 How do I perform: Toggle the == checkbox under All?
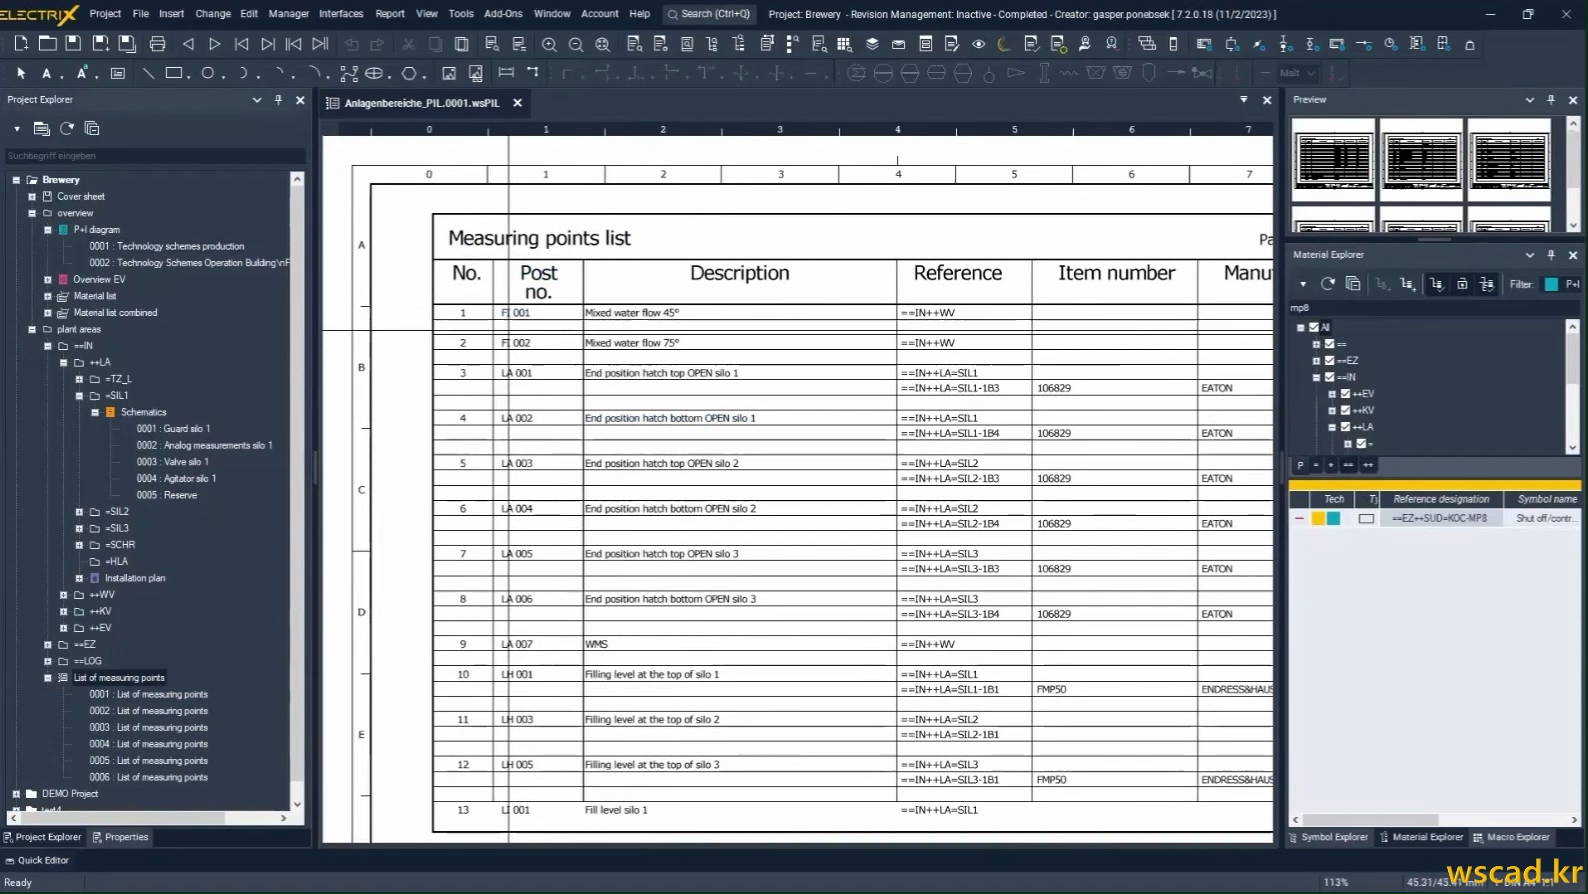click(x=1330, y=344)
